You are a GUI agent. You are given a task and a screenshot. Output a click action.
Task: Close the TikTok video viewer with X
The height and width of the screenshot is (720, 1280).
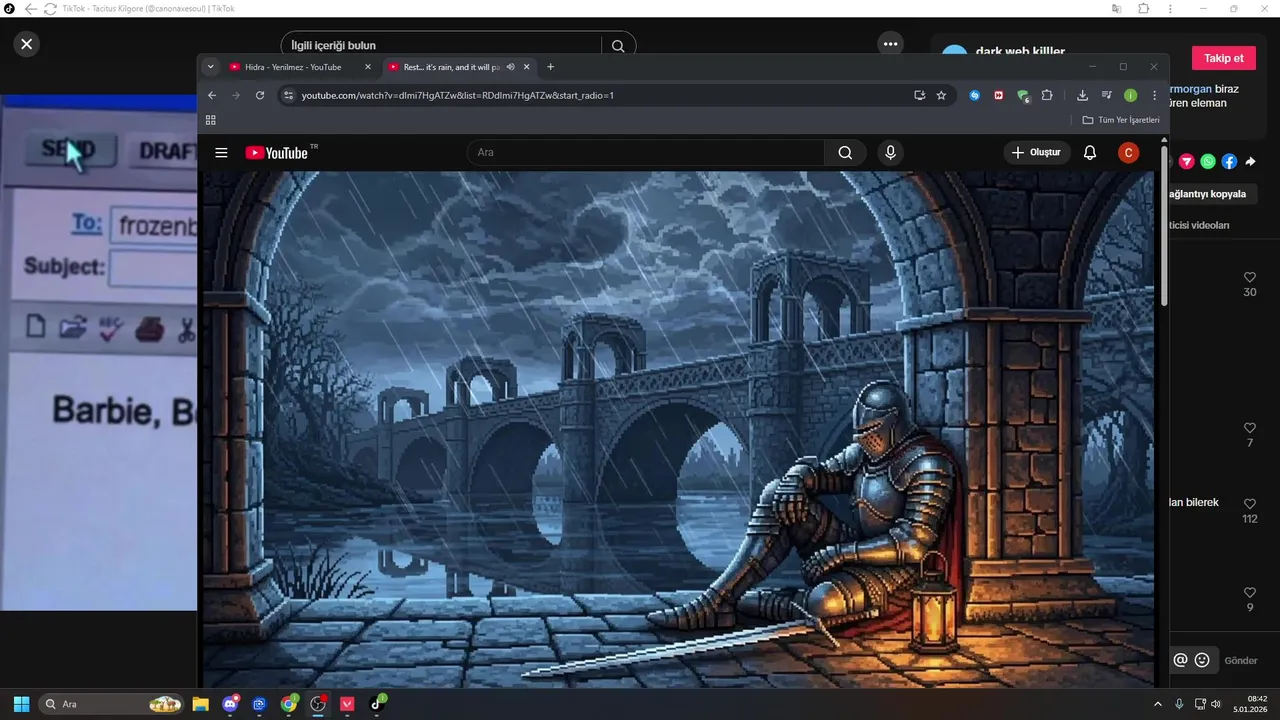point(27,44)
